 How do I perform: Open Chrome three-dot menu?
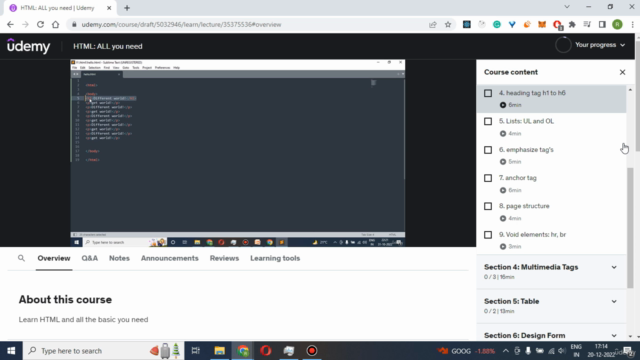632,24
